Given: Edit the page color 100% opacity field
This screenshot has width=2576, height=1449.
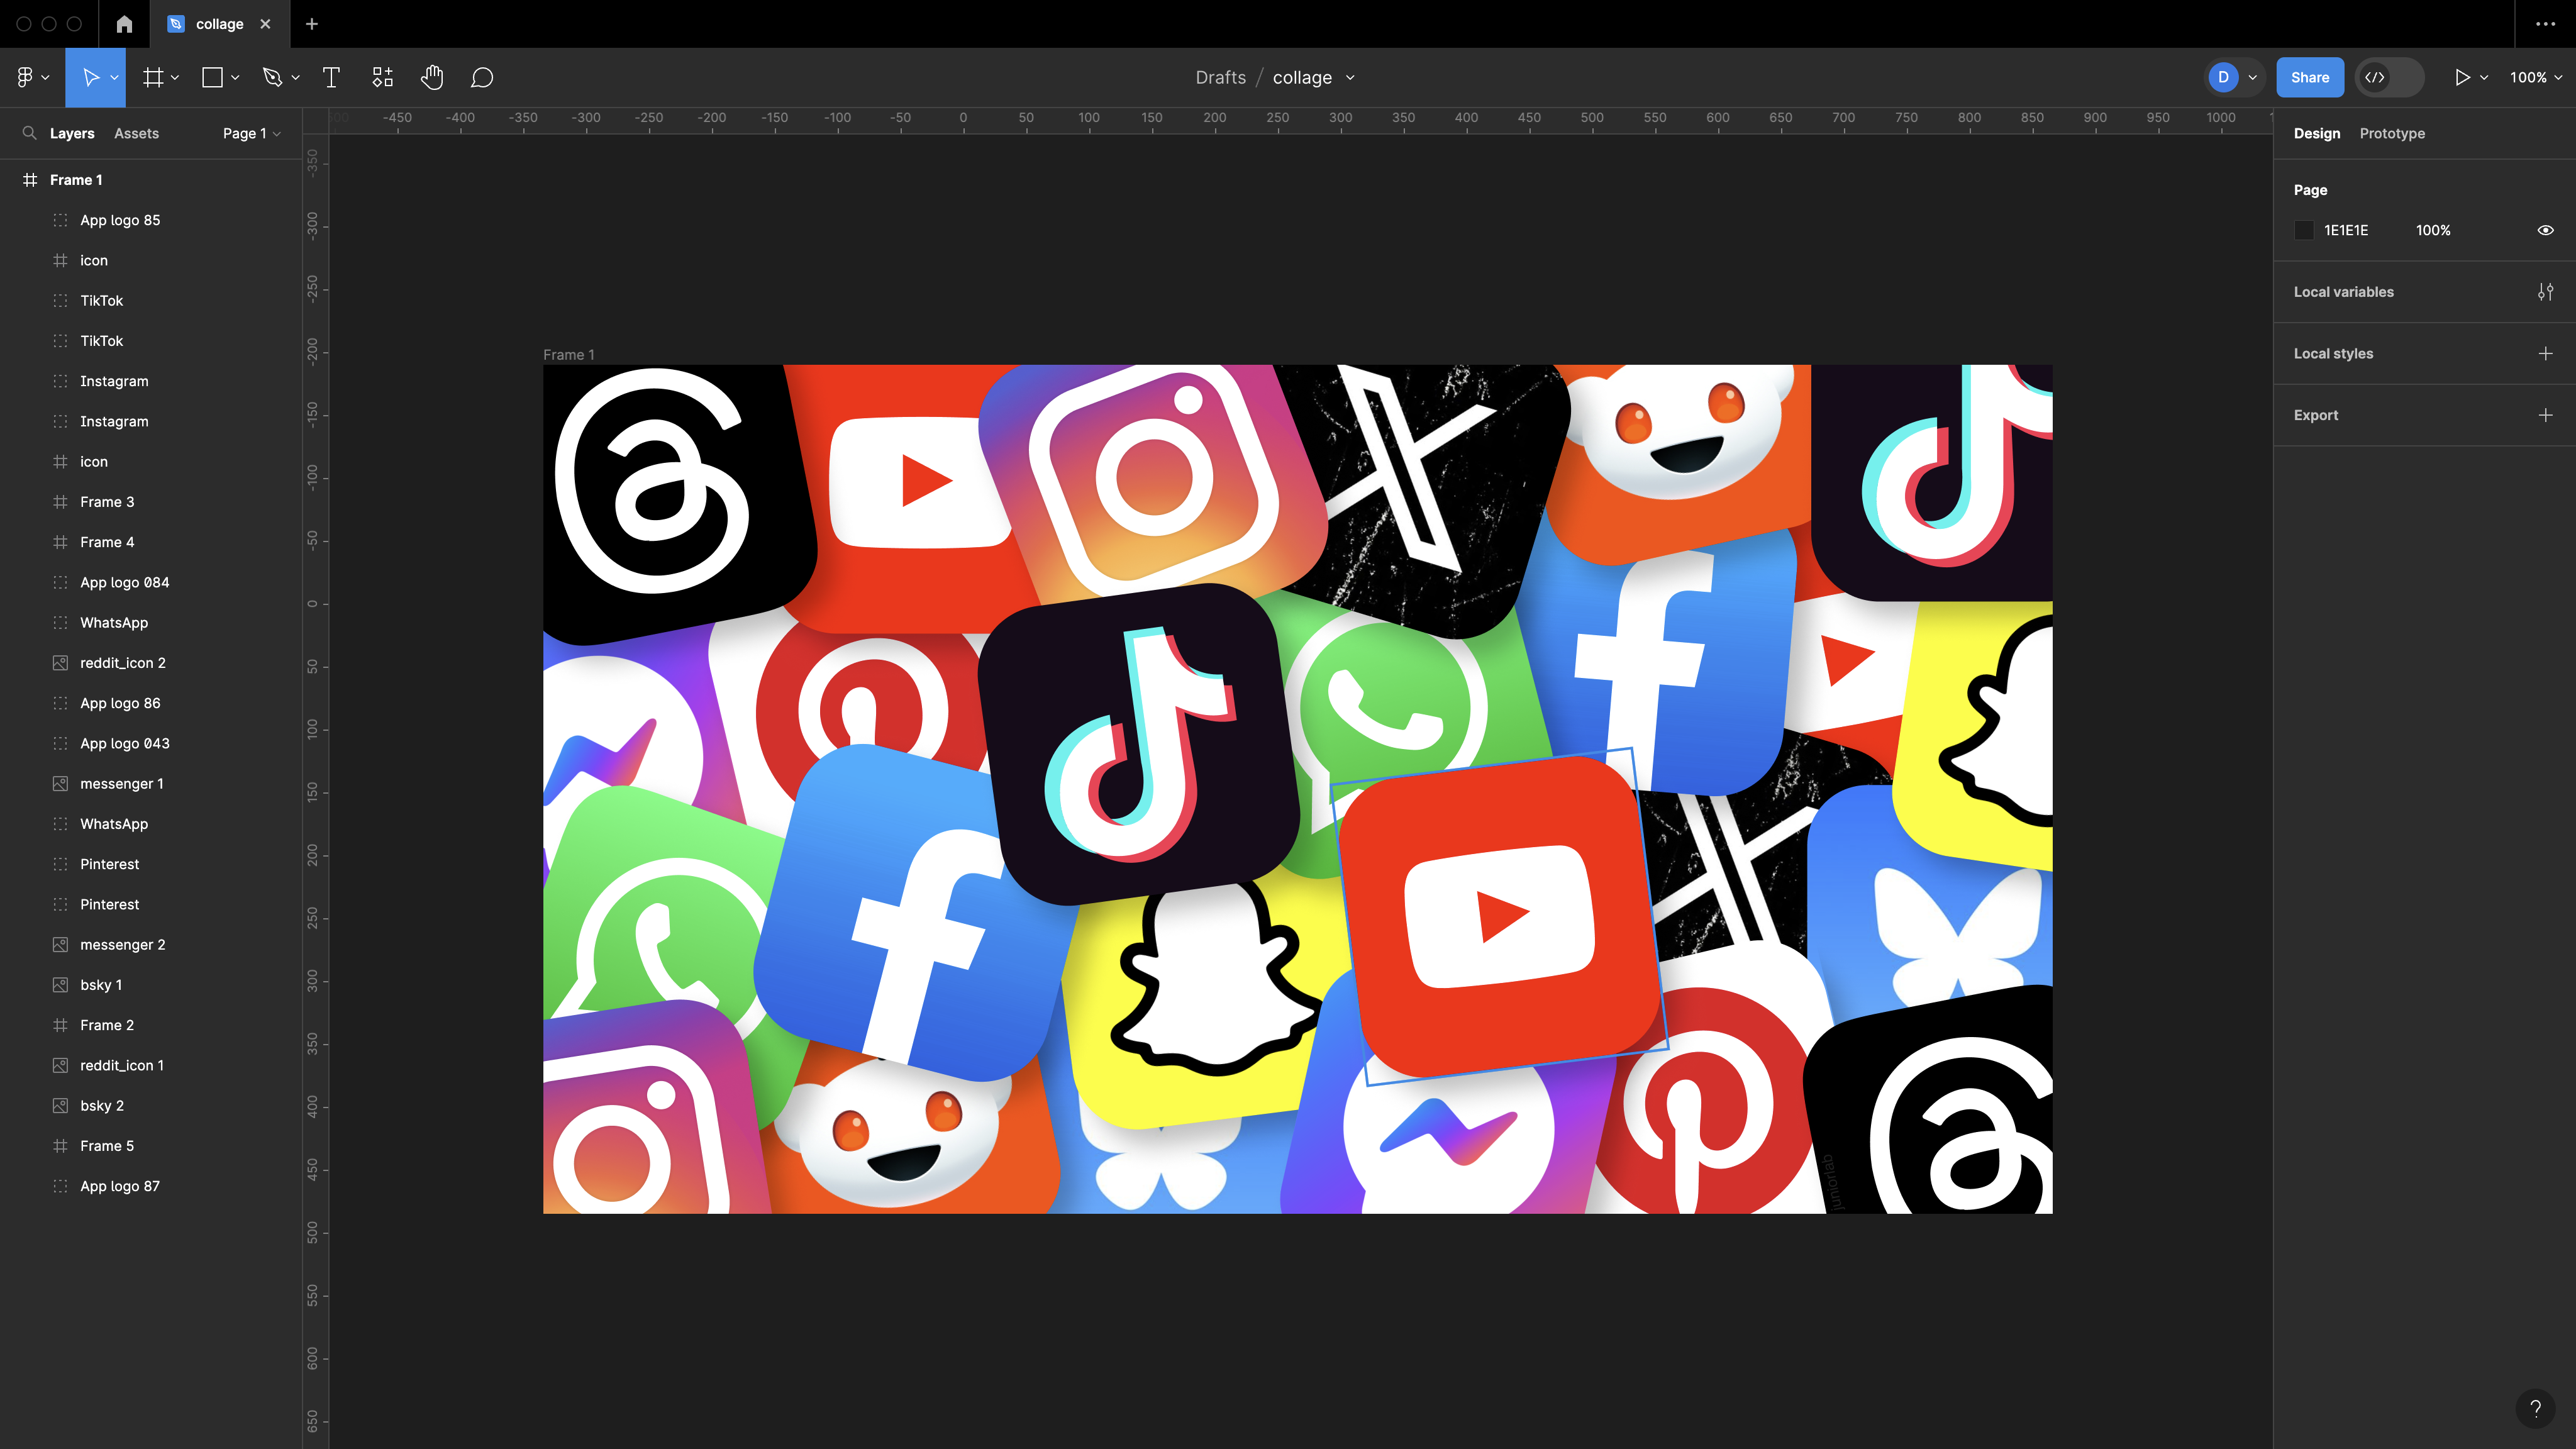Looking at the screenshot, I should [x=2433, y=230].
